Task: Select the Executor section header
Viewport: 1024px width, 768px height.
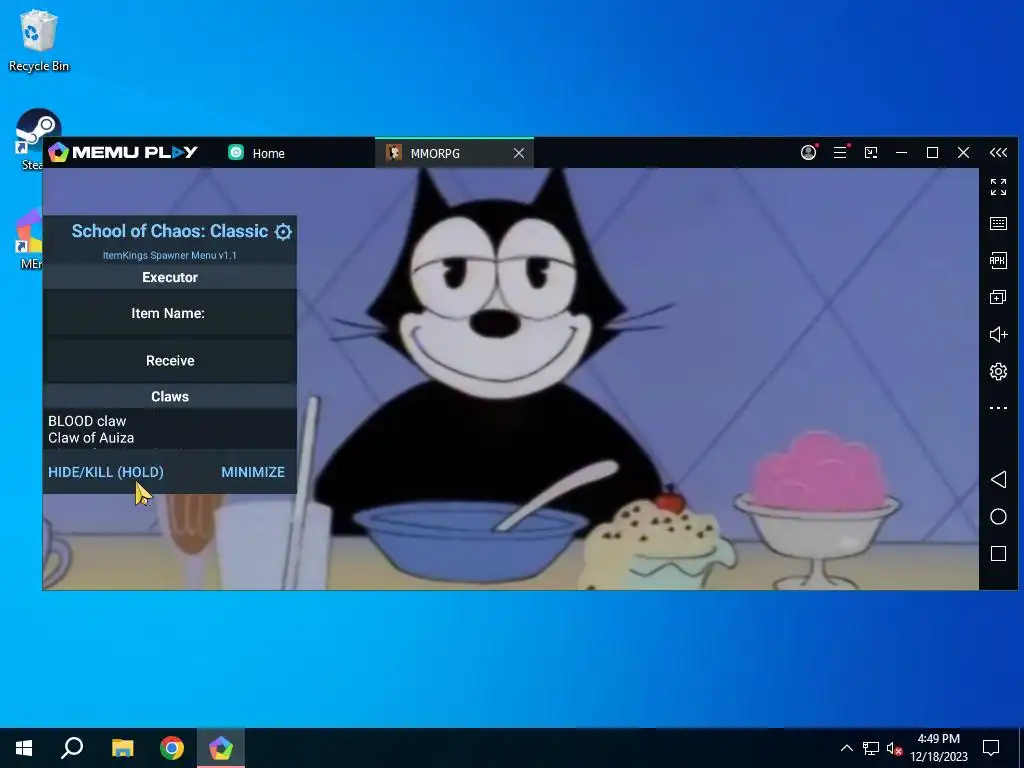Action: pyautogui.click(x=170, y=278)
